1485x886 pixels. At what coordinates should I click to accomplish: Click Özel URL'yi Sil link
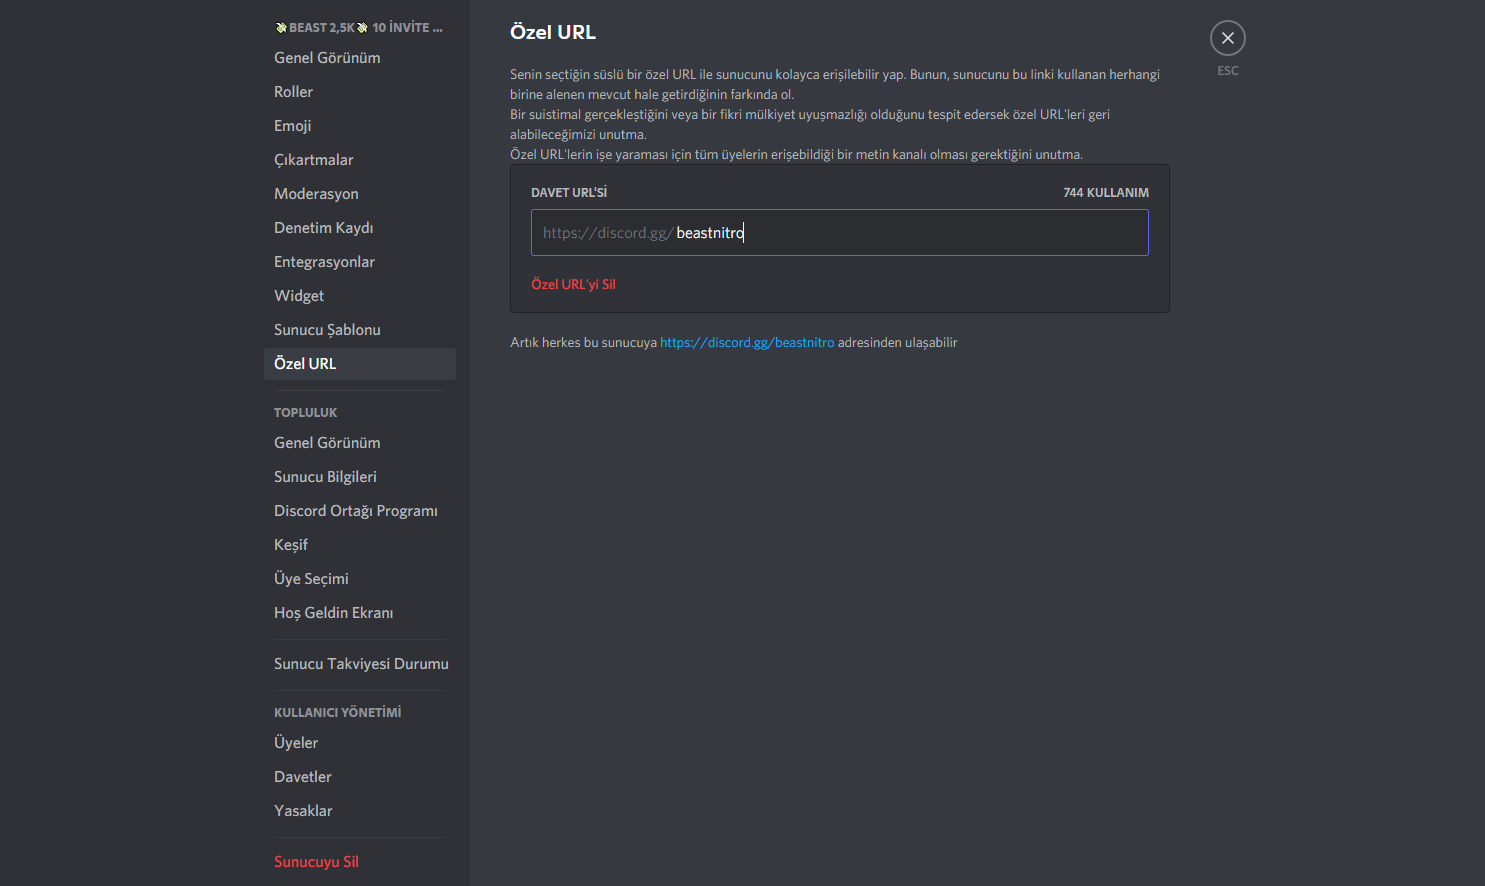pos(573,285)
